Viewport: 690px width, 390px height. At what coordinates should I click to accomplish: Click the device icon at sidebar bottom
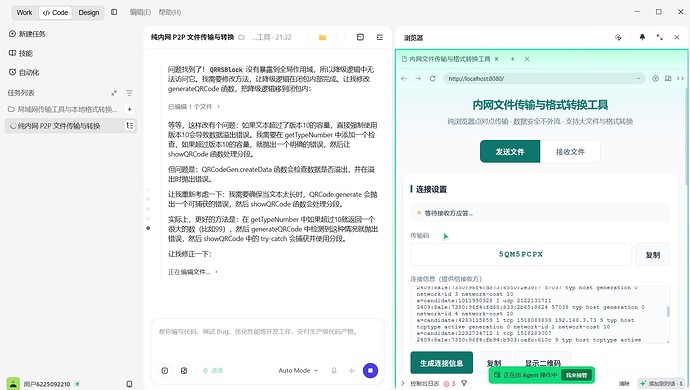click(x=129, y=384)
